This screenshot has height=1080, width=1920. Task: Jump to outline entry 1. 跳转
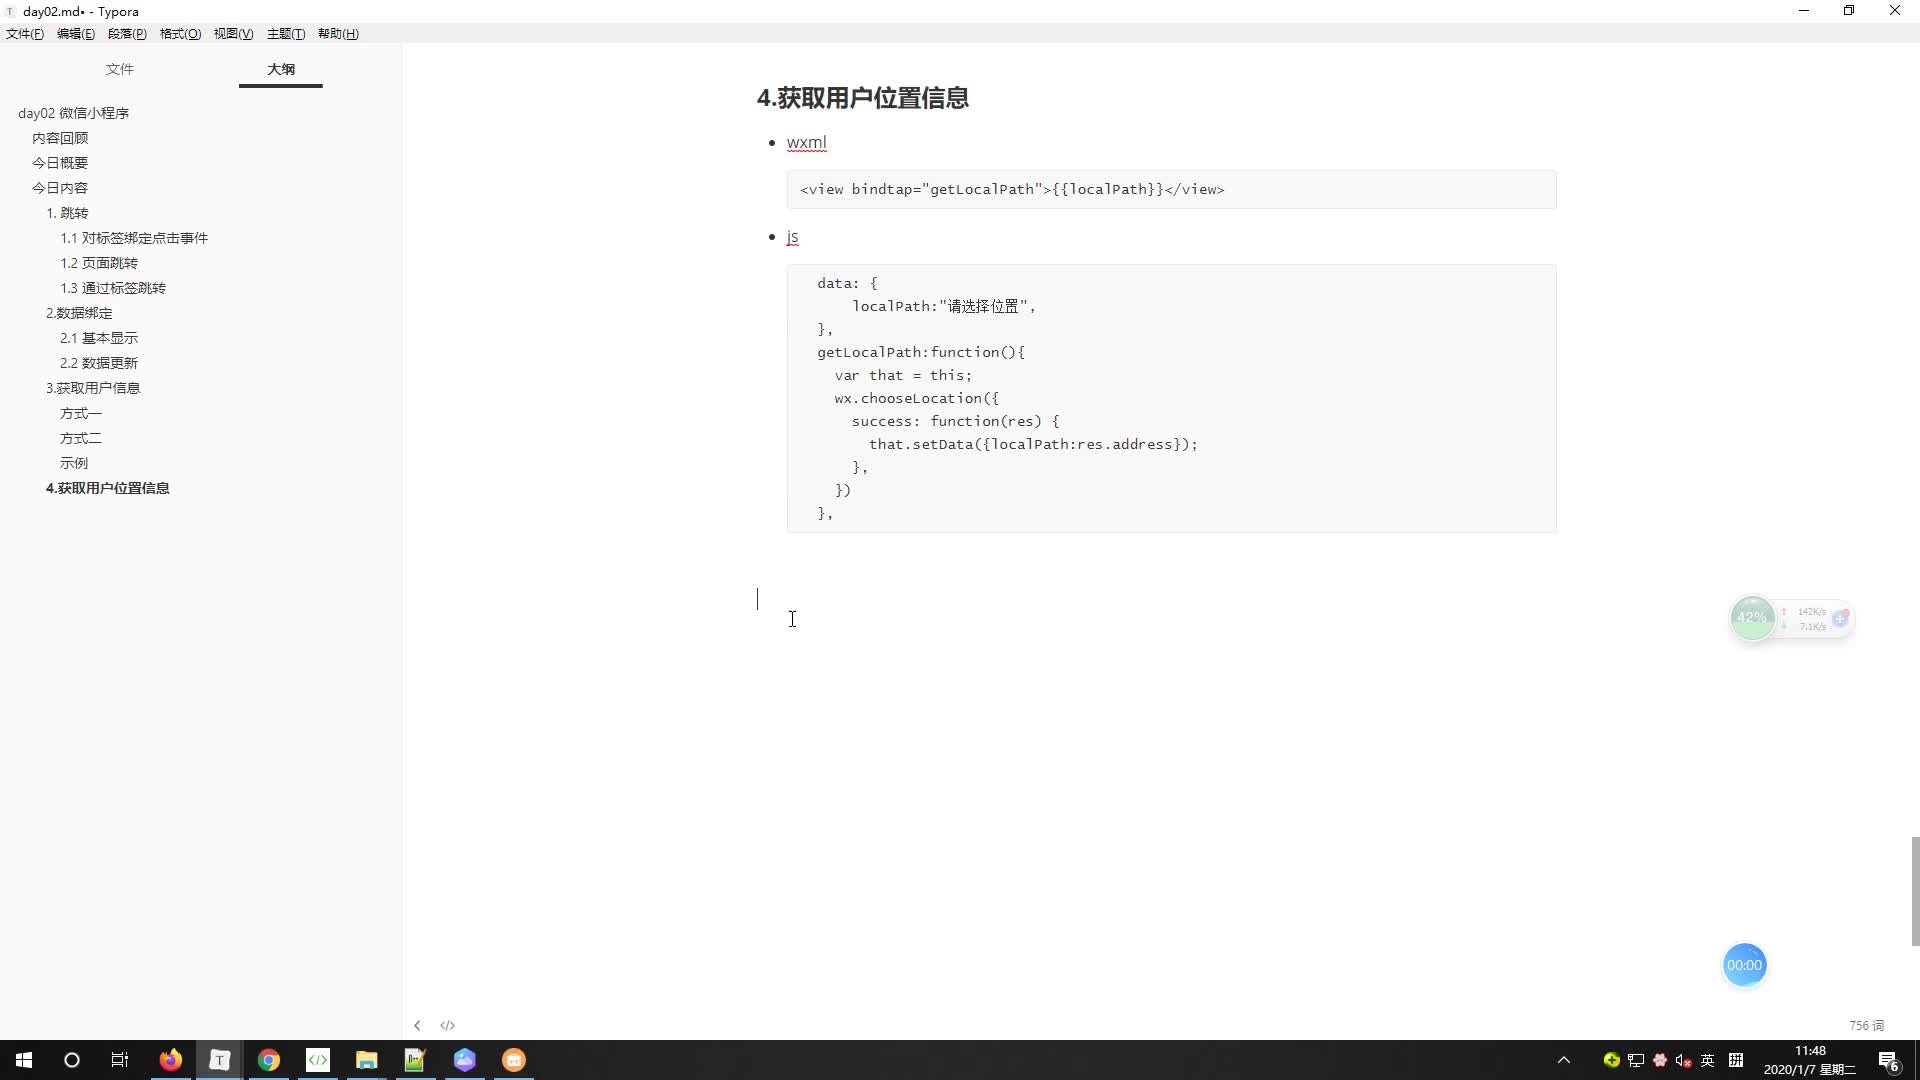pos(67,213)
